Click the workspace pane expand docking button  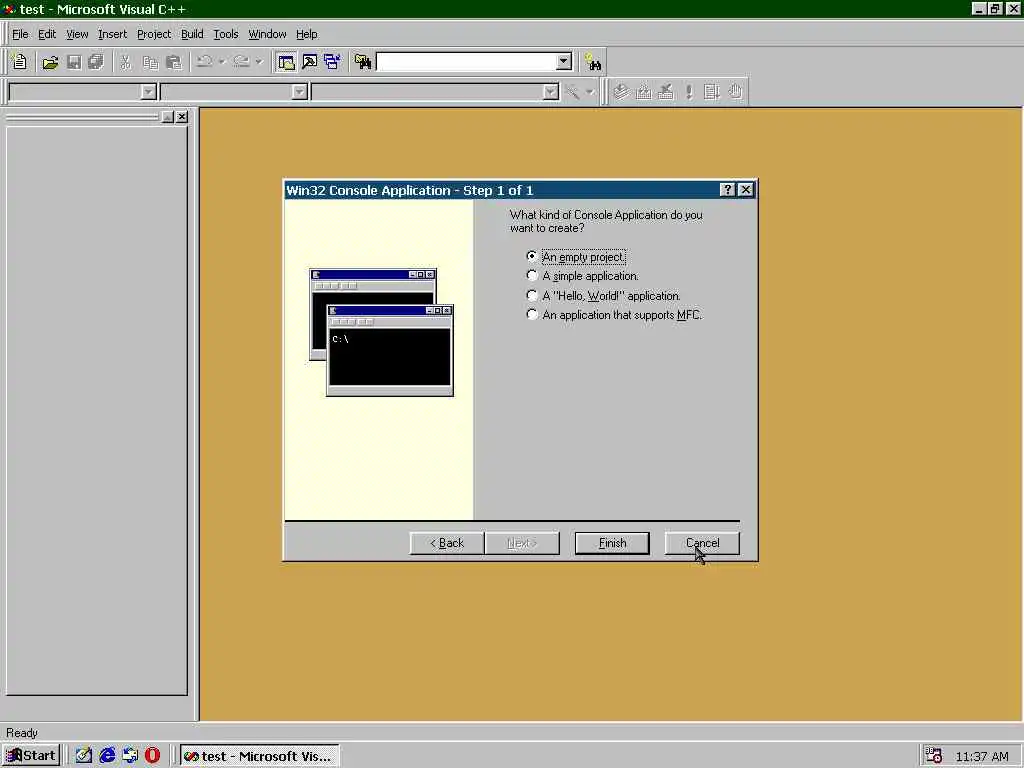point(168,116)
